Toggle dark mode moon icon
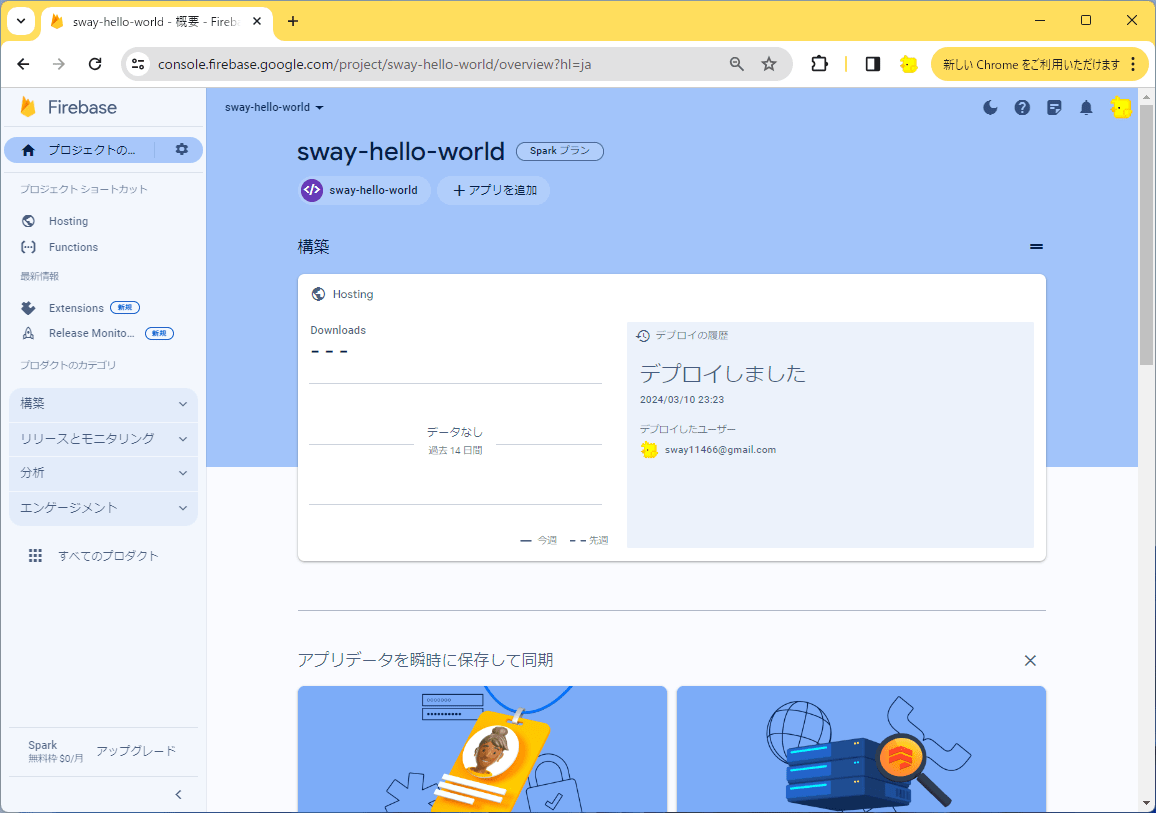The width and height of the screenshot is (1156, 813). point(990,108)
